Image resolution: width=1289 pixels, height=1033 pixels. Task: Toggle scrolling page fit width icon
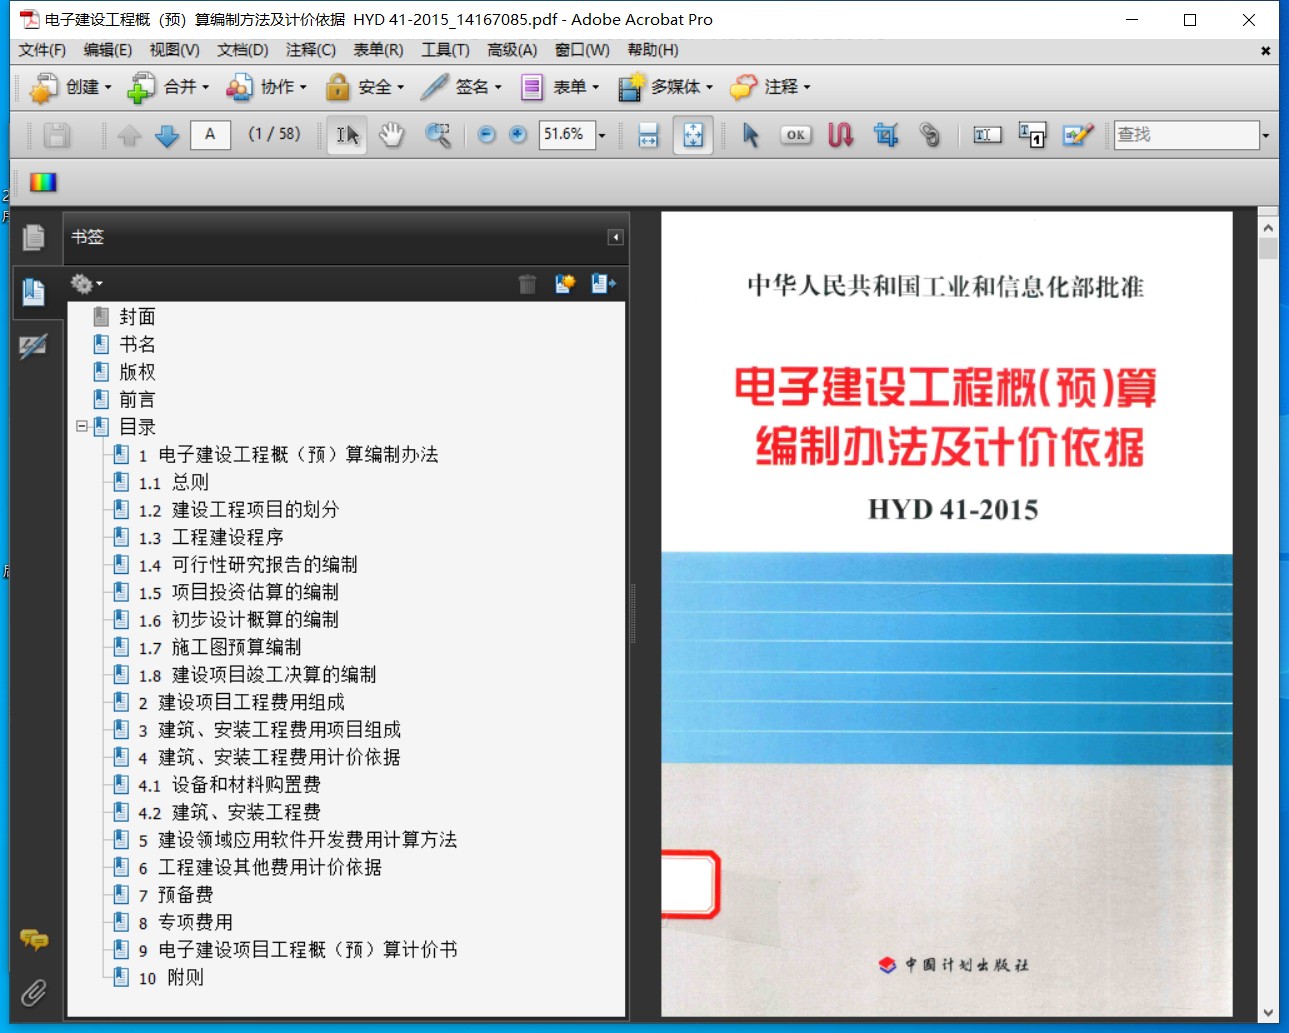coord(648,135)
